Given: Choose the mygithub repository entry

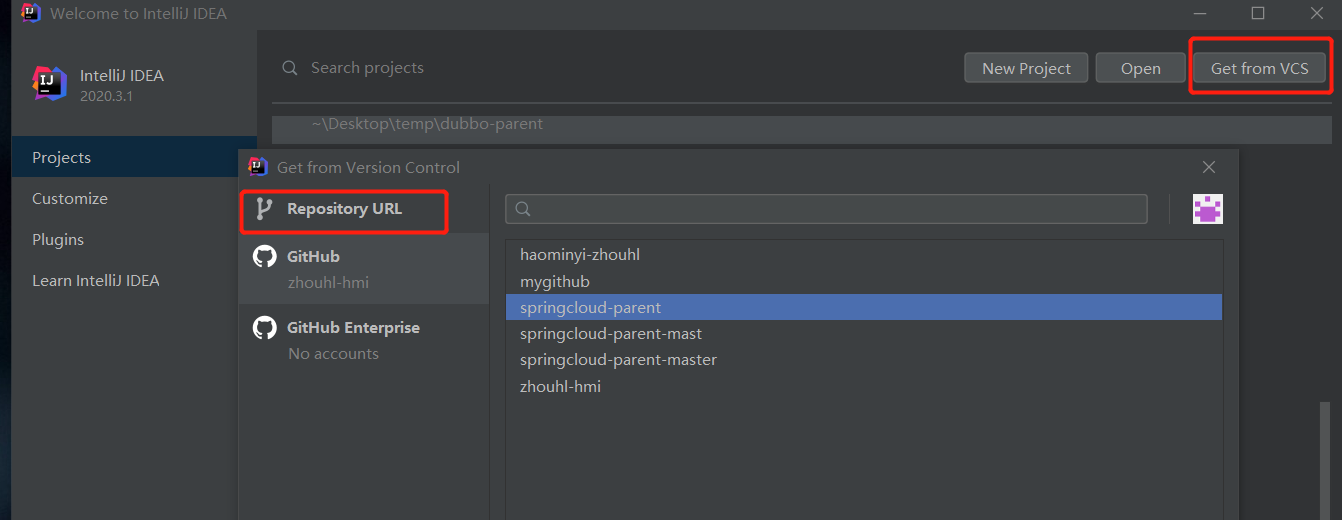Looking at the screenshot, I should [555, 282].
